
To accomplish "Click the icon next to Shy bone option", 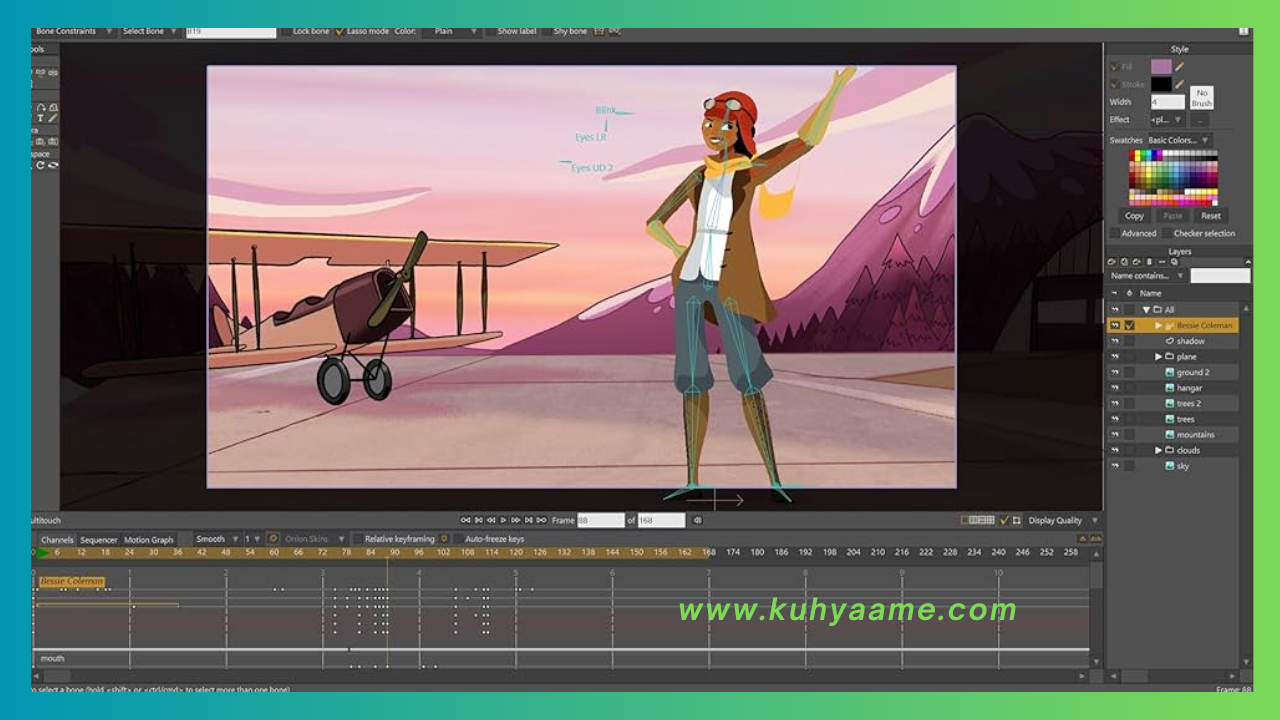I will (599, 31).
